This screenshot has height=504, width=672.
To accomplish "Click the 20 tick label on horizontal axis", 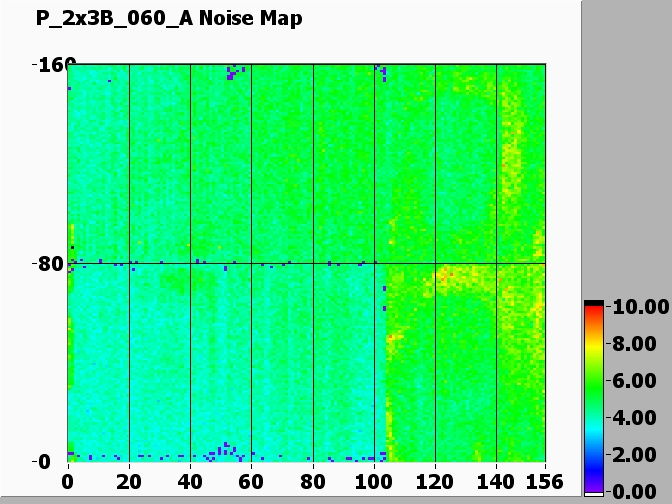I will (129, 481).
